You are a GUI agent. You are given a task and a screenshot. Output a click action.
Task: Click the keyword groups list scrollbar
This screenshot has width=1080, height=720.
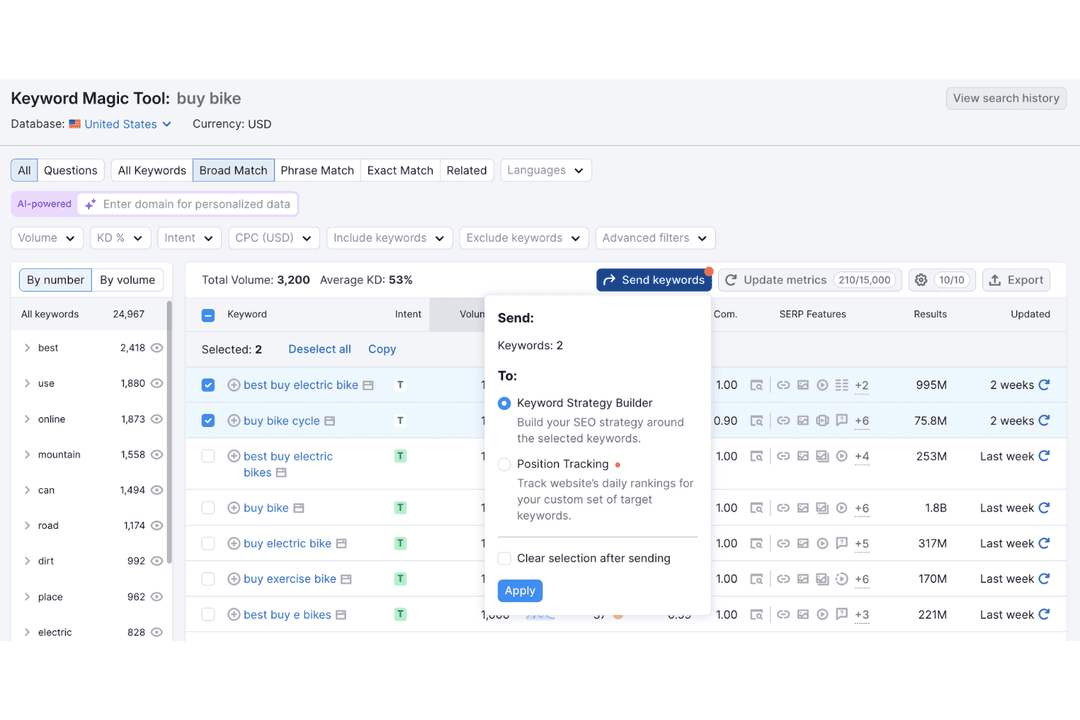tap(169, 431)
